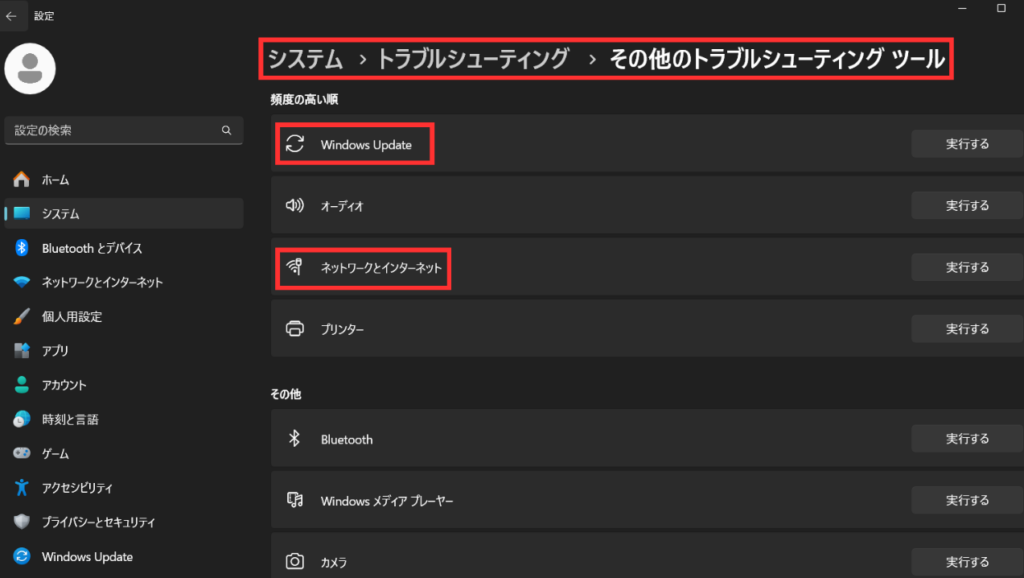The image size is (1024, 578).
Task: Open Windows Update in the sidebar
Action: click(124, 556)
